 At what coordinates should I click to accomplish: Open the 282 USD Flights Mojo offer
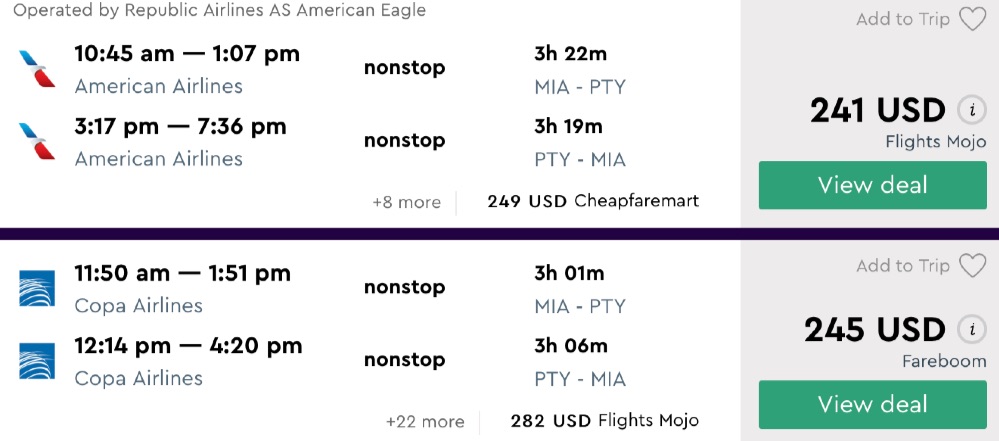[604, 420]
